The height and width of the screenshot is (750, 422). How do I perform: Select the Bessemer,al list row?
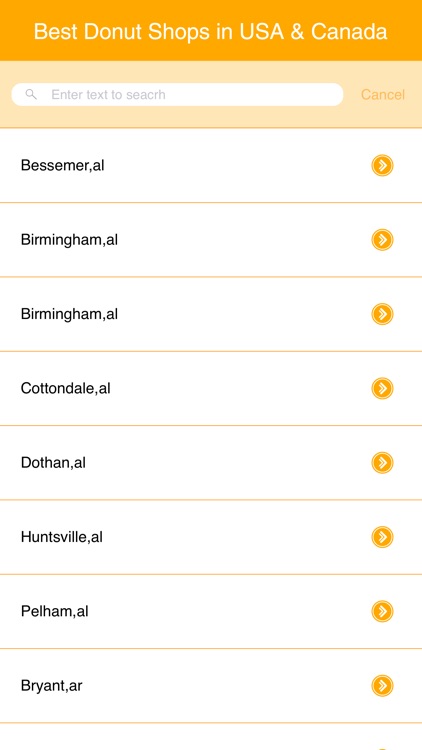coord(211,165)
